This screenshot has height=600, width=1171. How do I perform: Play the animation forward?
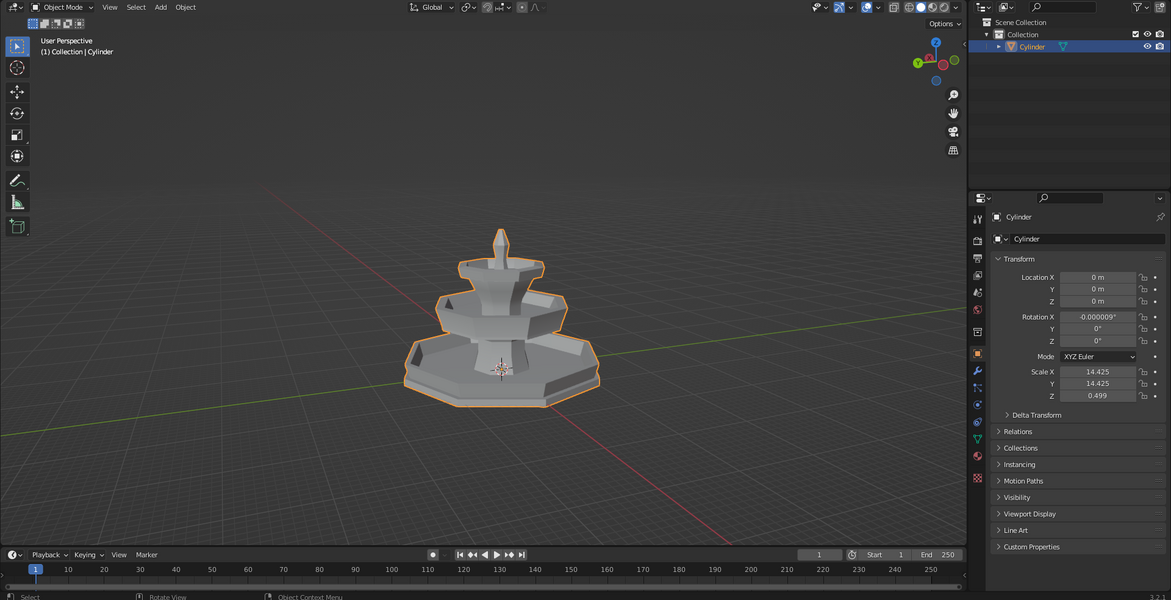point(497,554)
